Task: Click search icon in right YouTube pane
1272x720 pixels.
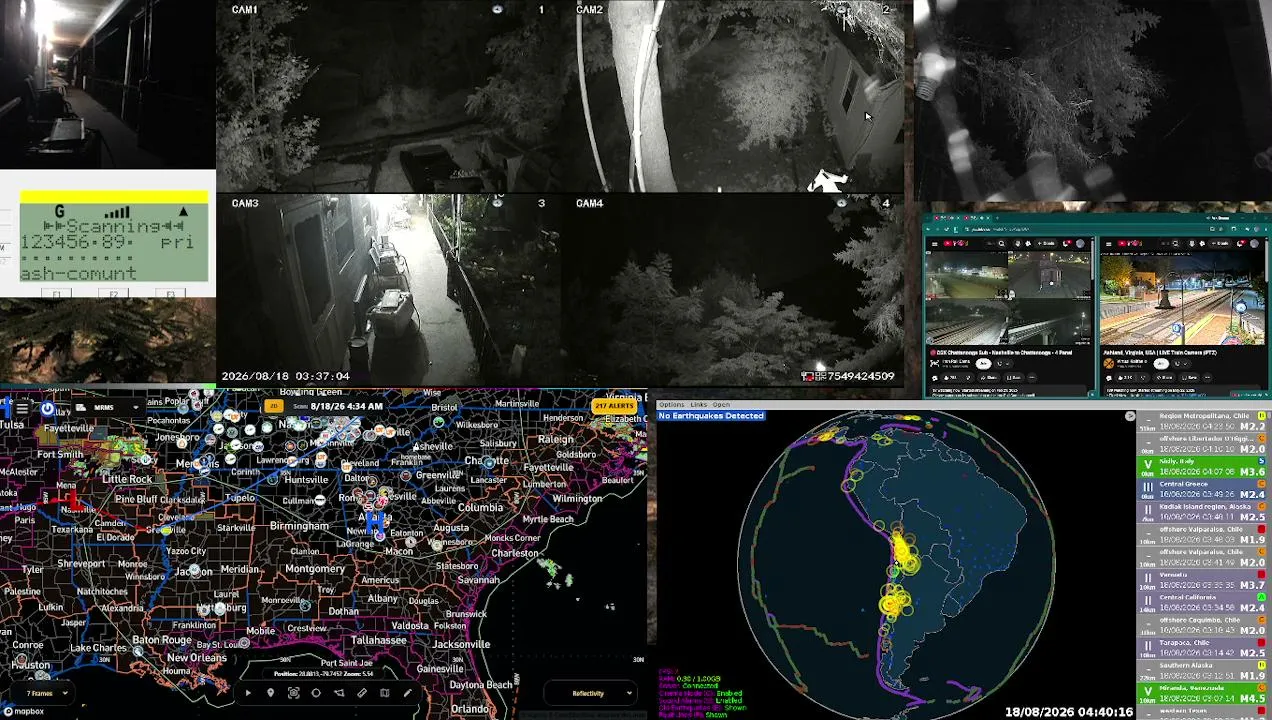Action: click(x=1176, y=244)
